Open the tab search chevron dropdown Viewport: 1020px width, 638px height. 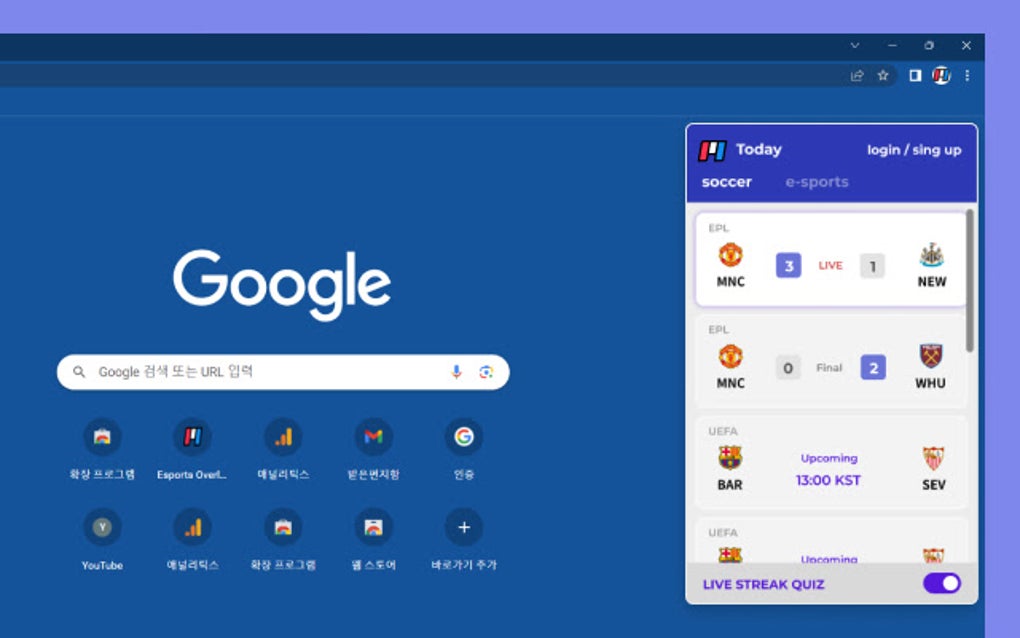click(x=854, y=45)
